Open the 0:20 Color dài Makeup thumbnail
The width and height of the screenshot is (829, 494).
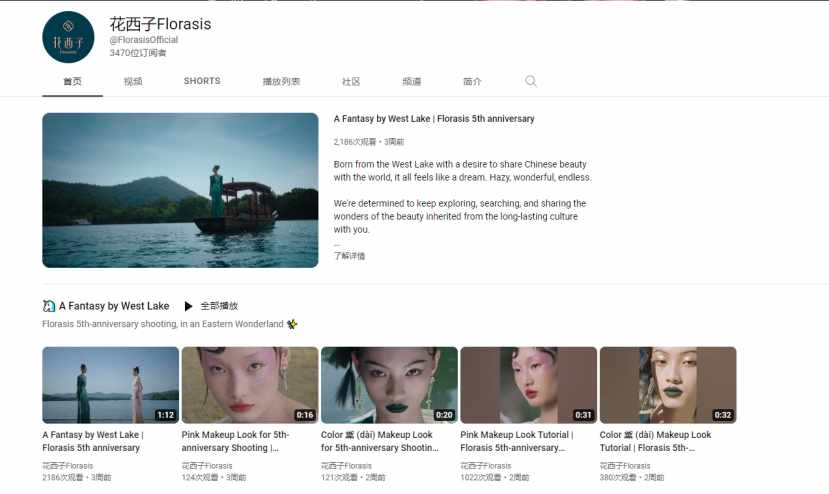click(x=389, y=385)
